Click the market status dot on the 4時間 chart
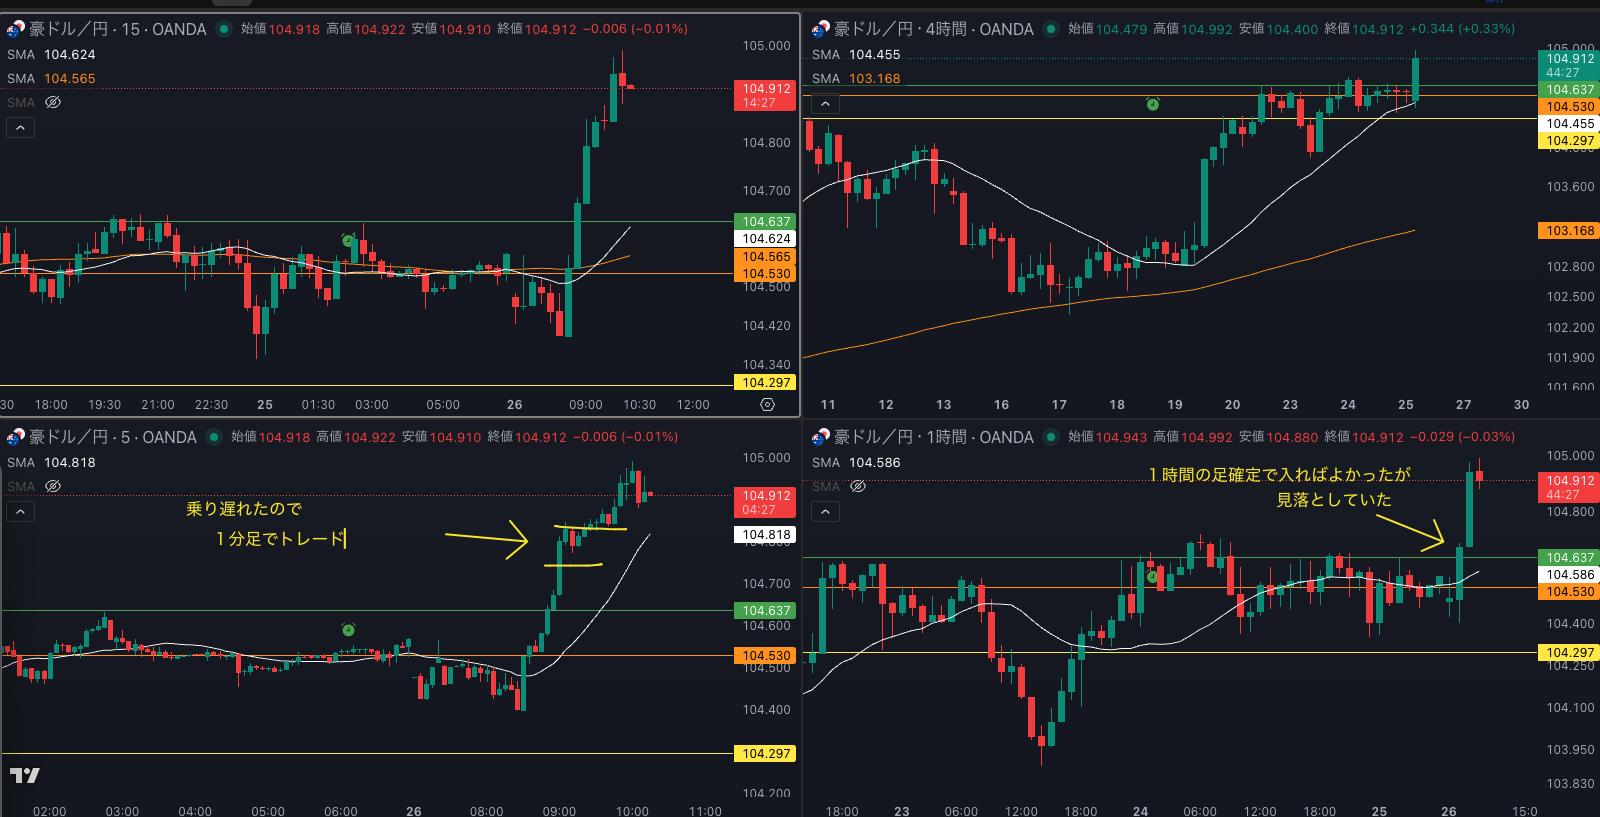 click(x=1051, y=29)
